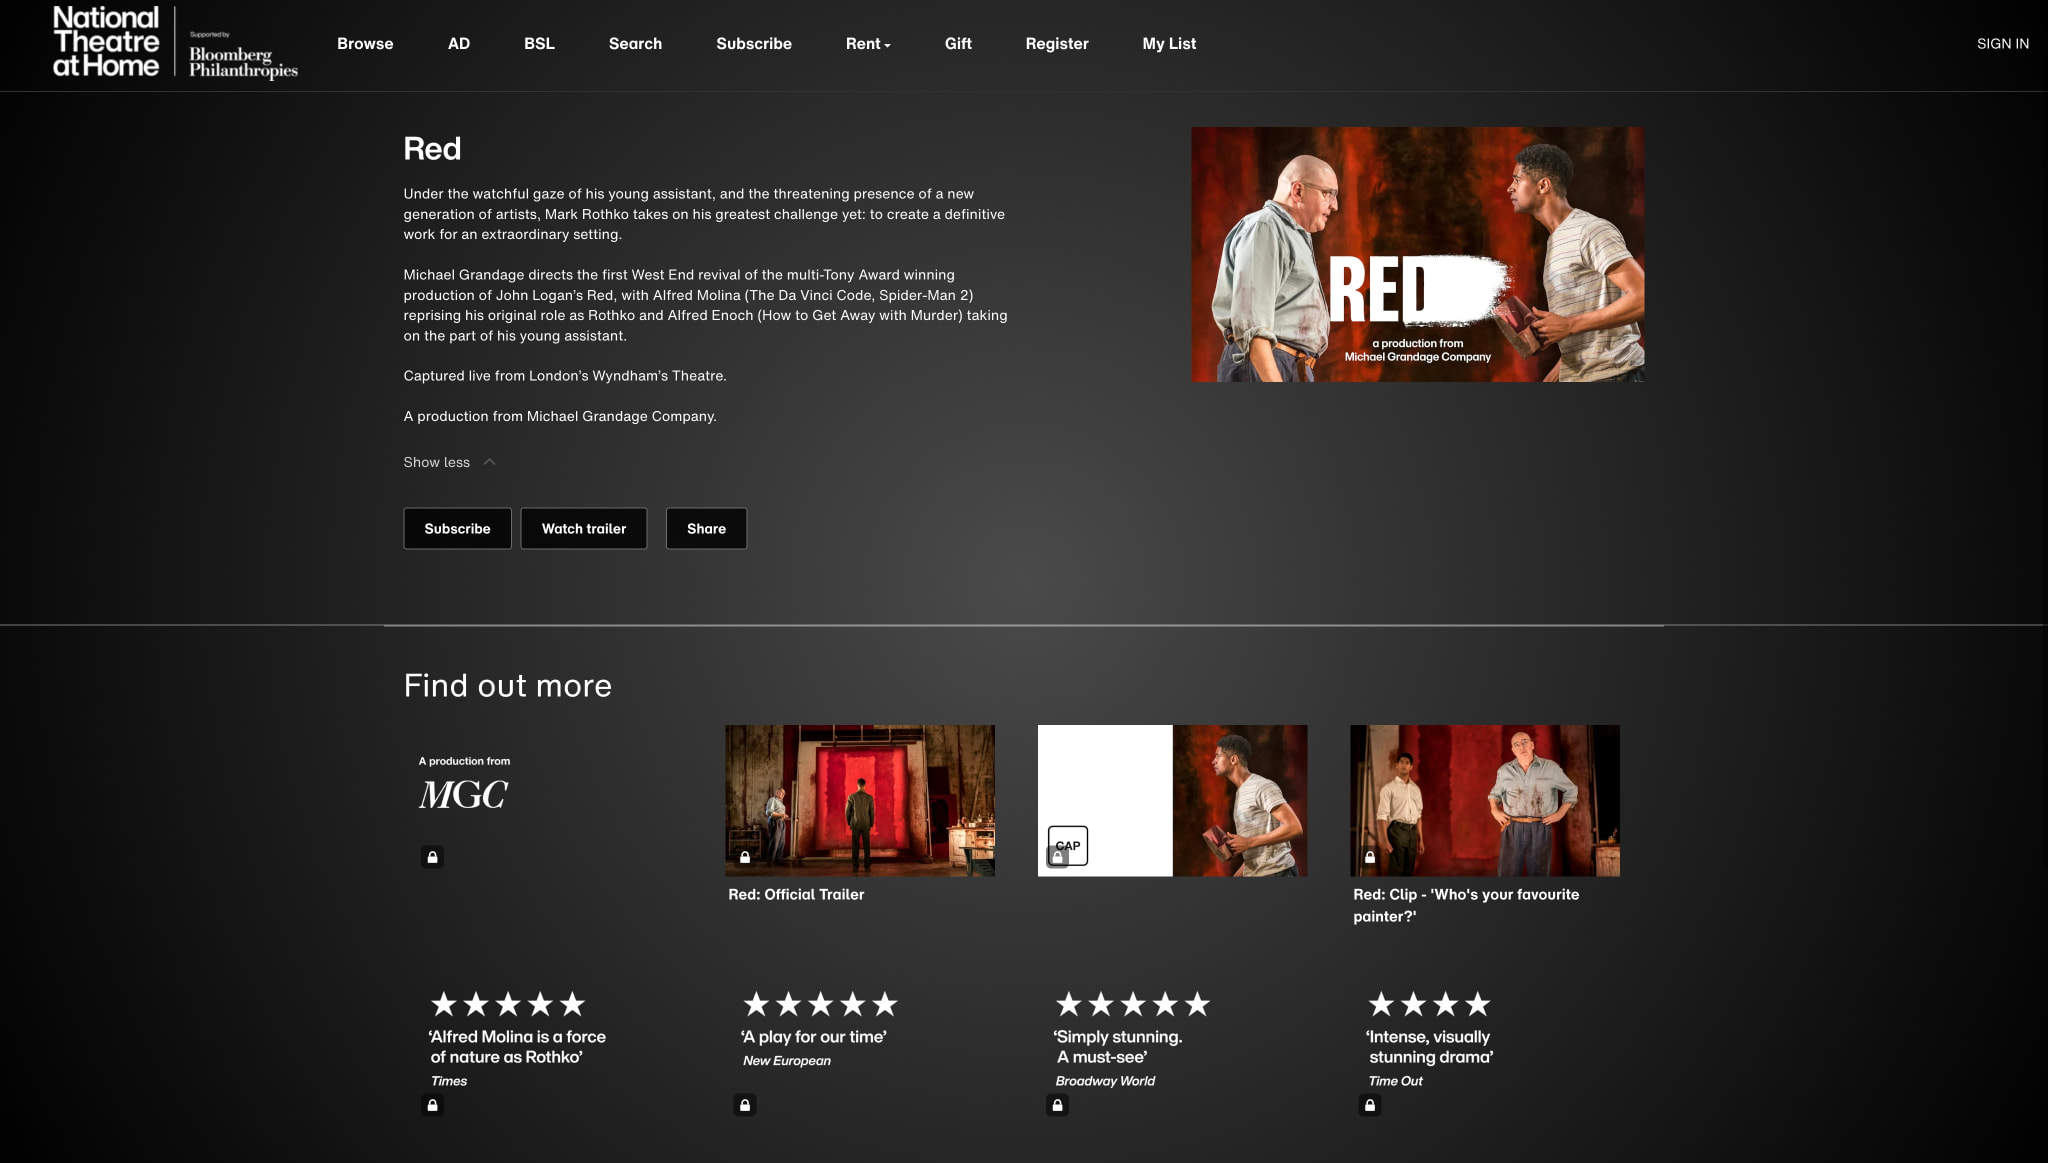Open the National Theatre at Home logo
The width and height of the screenshot is (2048, 1163).
pyautogui.click(x=106, y=42)
